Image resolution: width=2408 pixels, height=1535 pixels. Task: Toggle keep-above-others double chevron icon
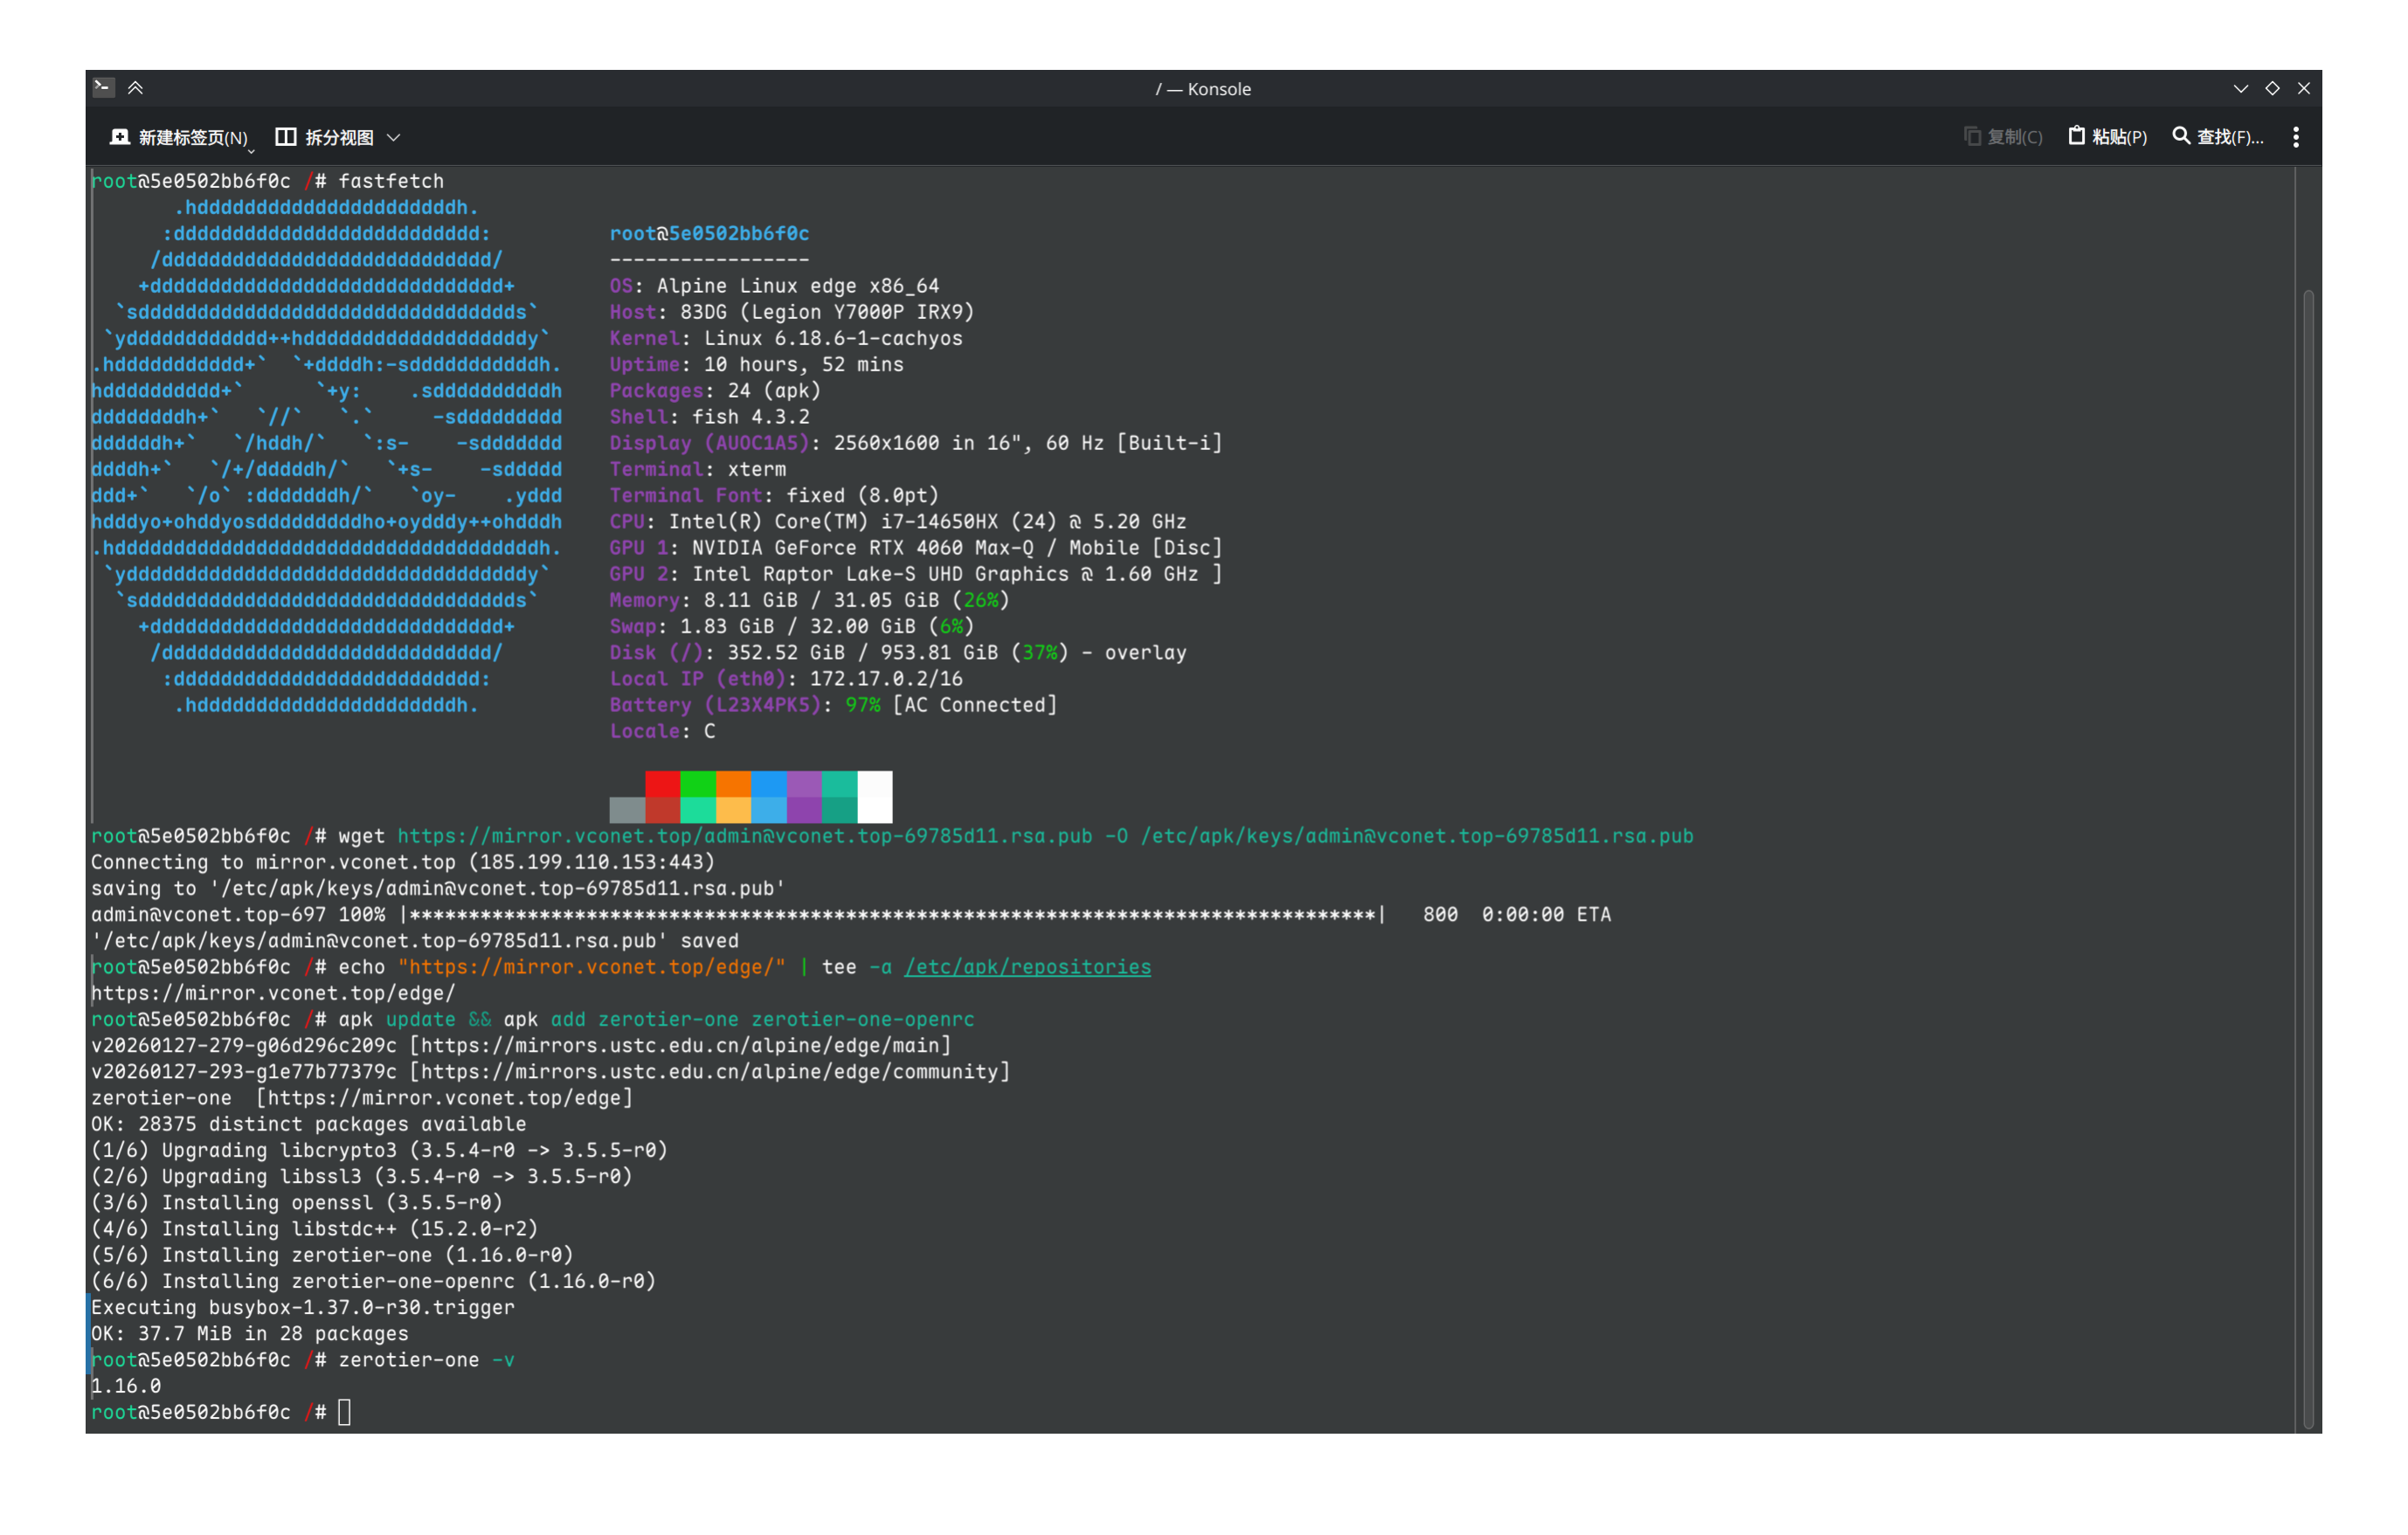pyautogui.click(x=136, y=88)
